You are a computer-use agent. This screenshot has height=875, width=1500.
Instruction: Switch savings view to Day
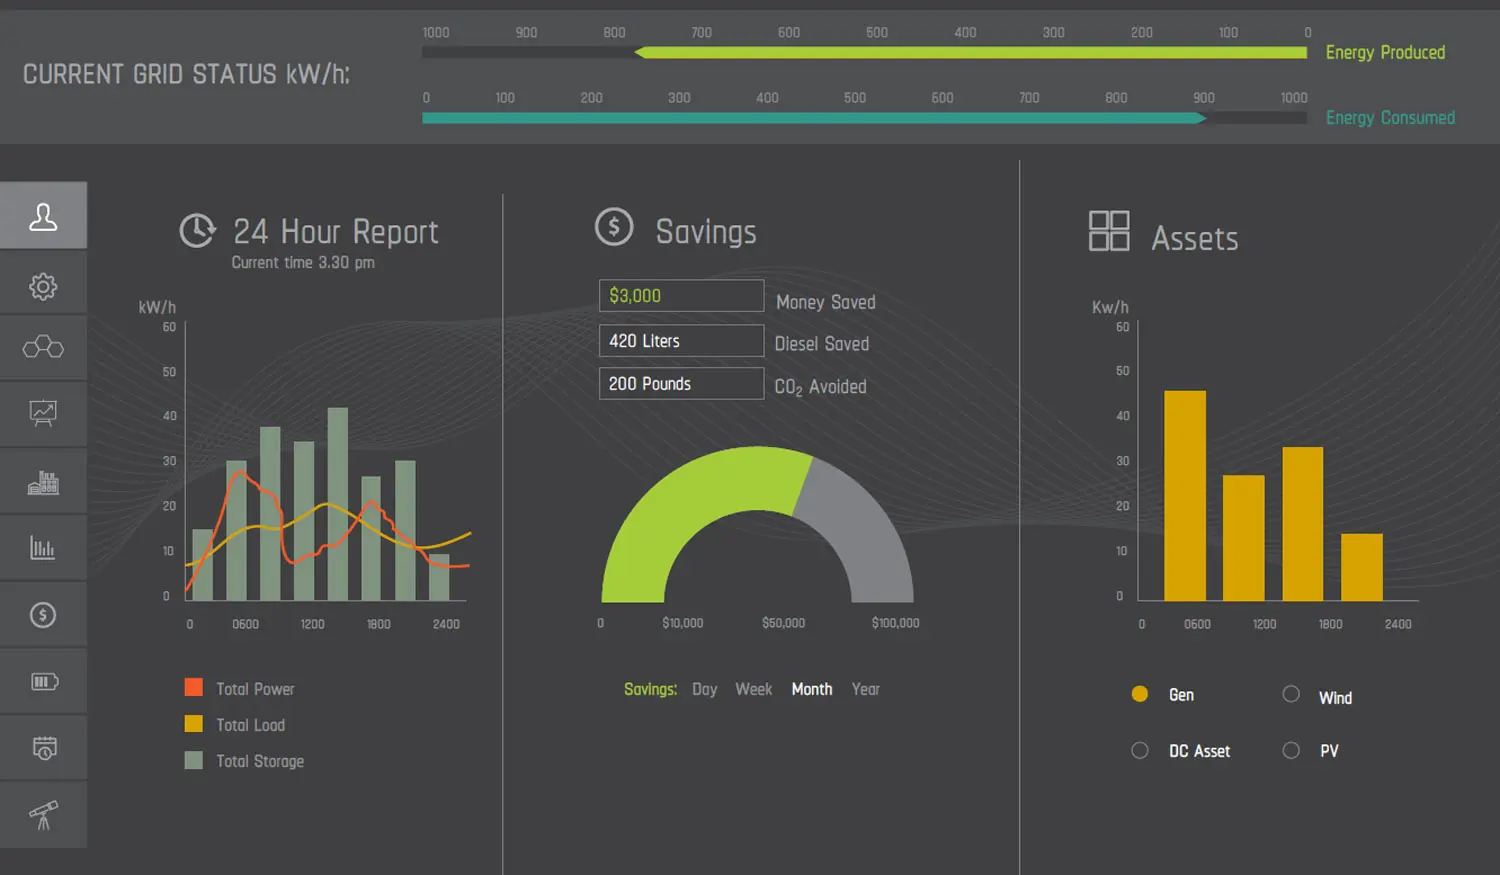click(x=704, y=689)
